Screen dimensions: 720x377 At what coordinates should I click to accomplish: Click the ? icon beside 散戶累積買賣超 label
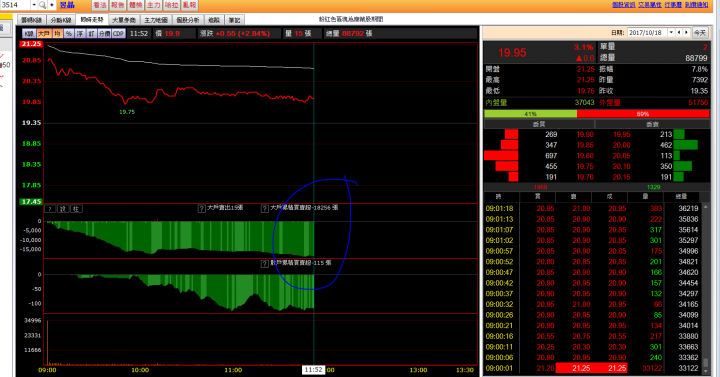pyautogui.click(x=264, y=264)
